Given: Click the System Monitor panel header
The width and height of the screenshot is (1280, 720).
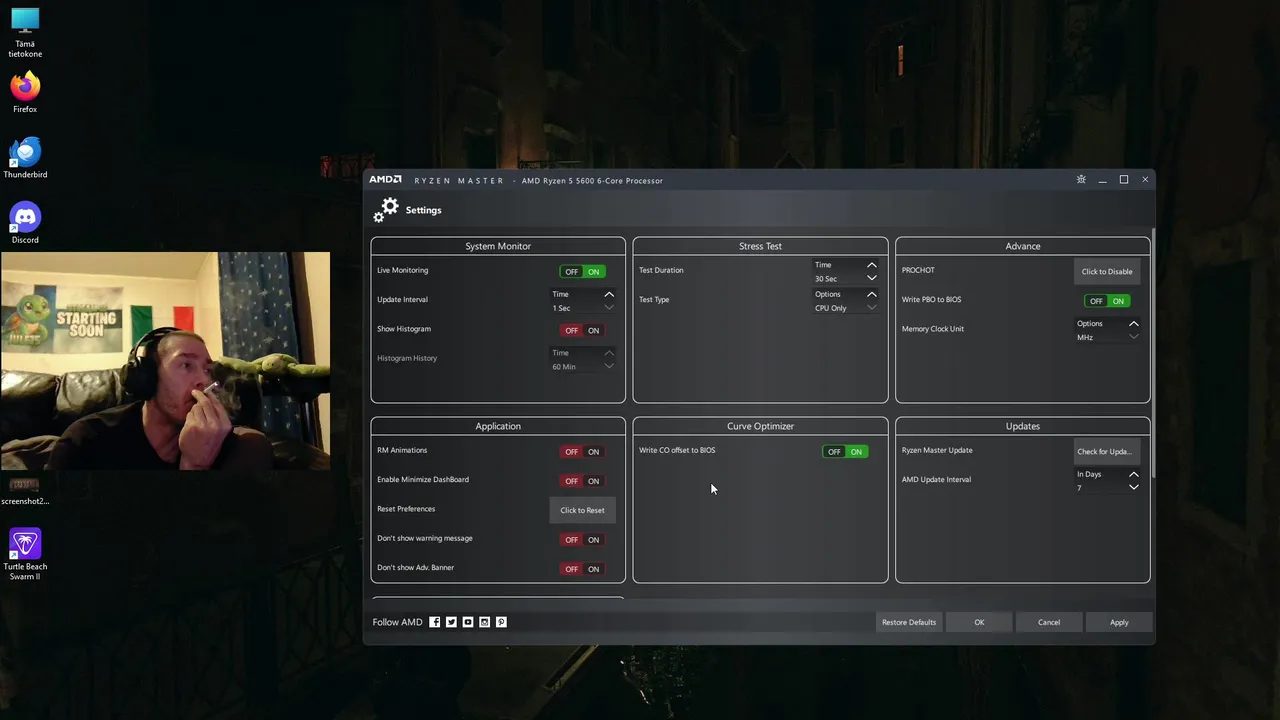Looking at the screenshot, I should click(498, 246).
